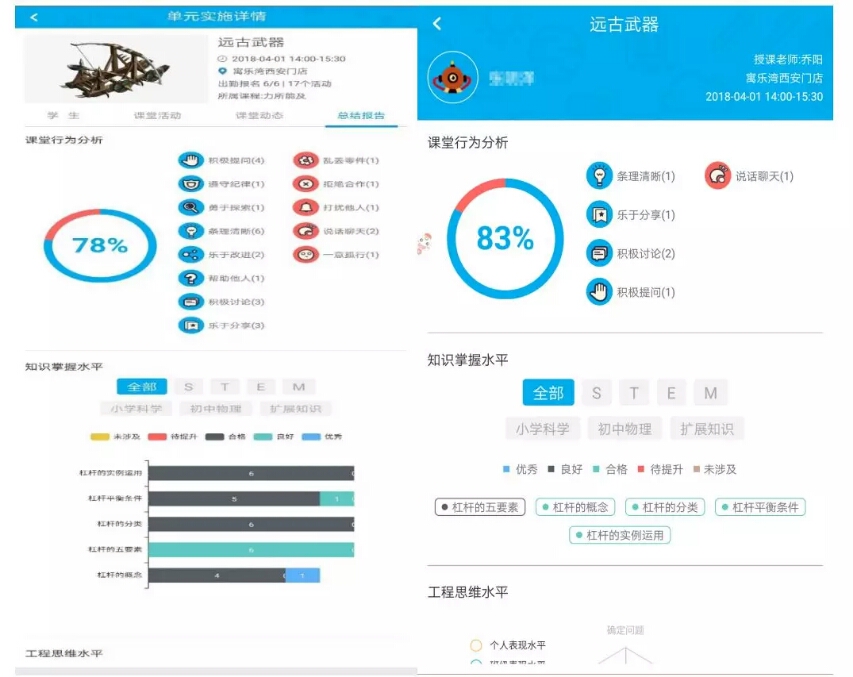Tap the 杠杆的分类 tag
Screen dimensions: 853x677
665,507
